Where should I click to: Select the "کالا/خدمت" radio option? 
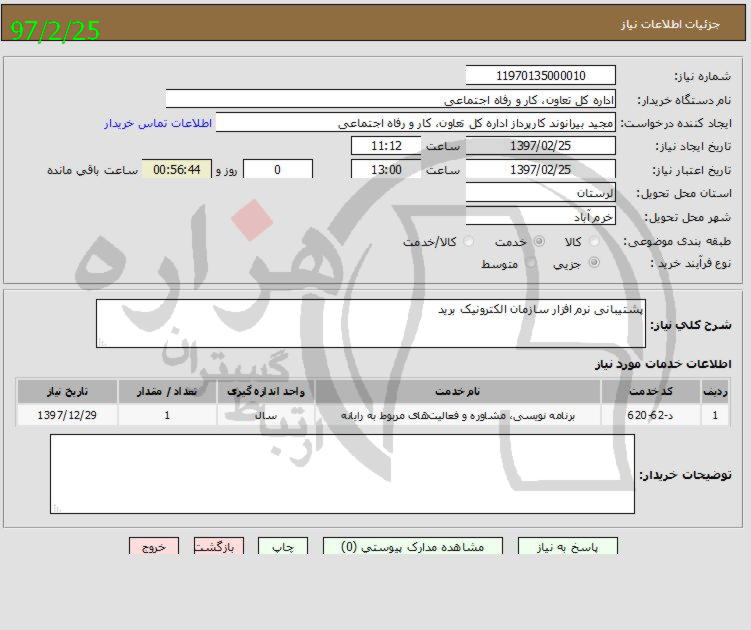pyautogui.click(x=468, y=242)
